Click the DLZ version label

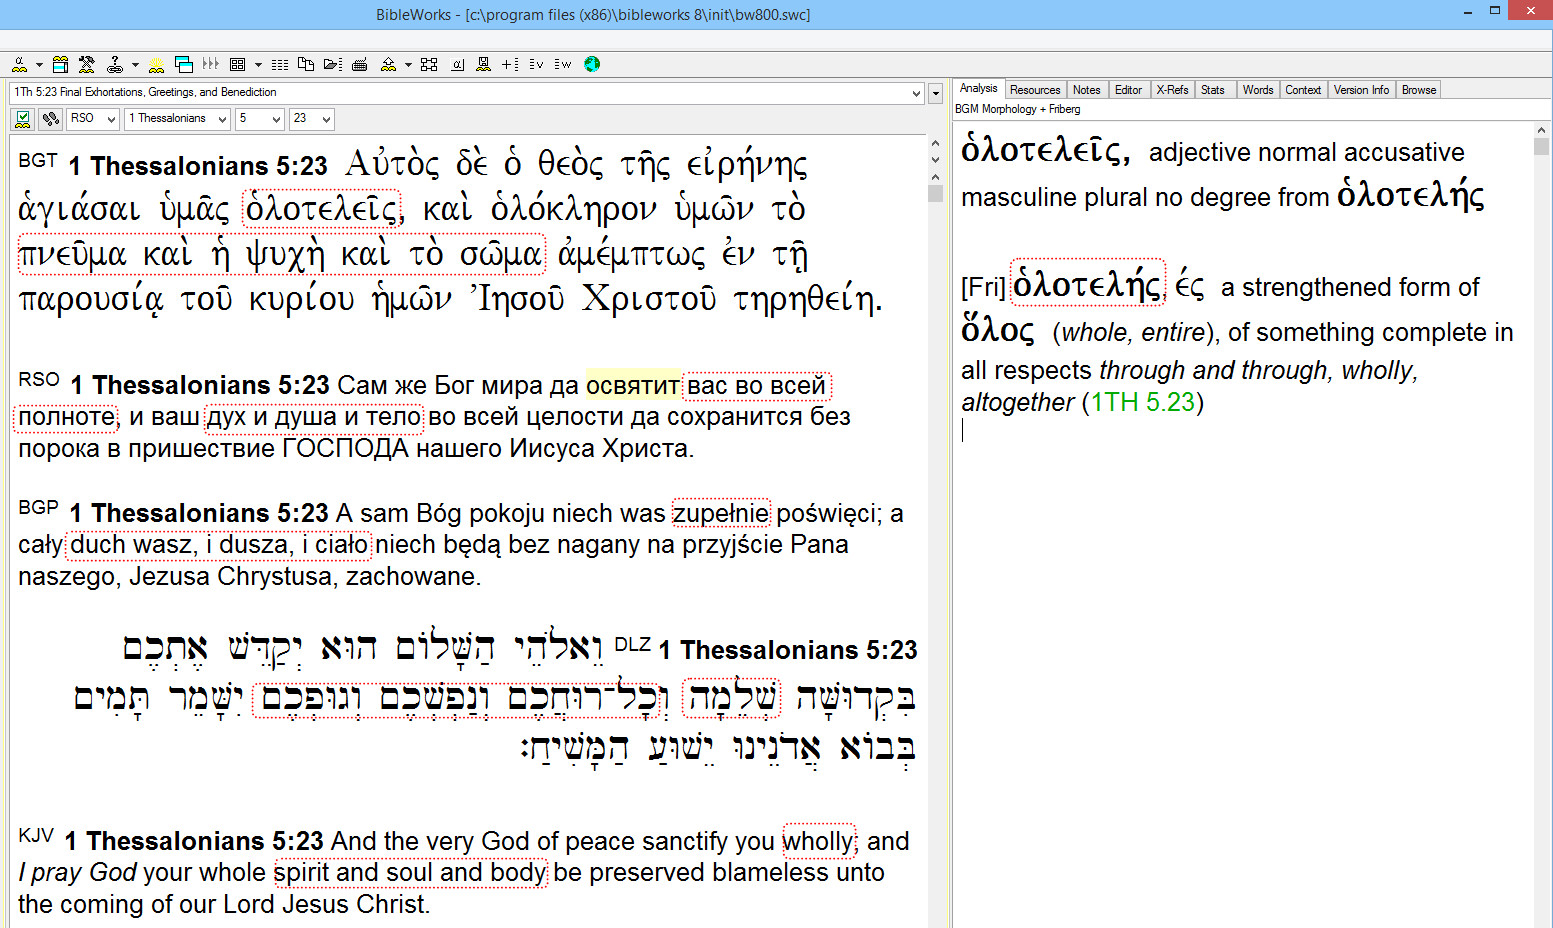tap(632, 645)
